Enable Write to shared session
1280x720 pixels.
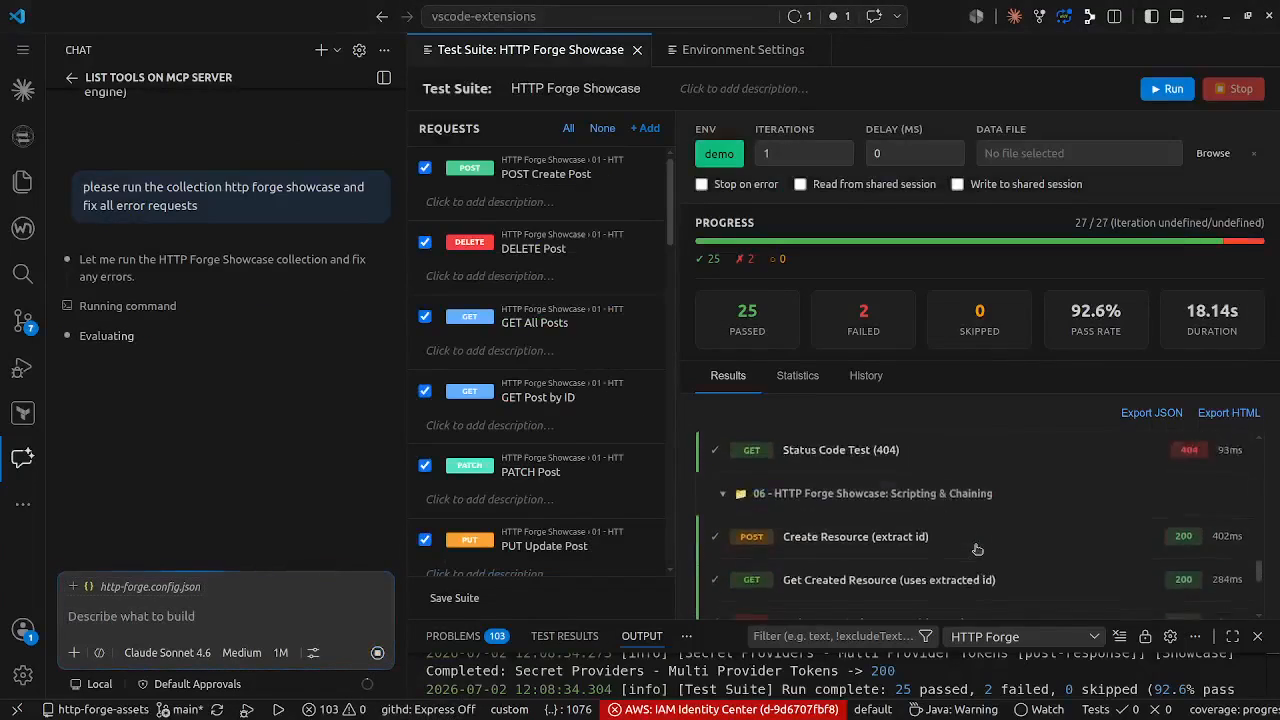pos(957,184)
